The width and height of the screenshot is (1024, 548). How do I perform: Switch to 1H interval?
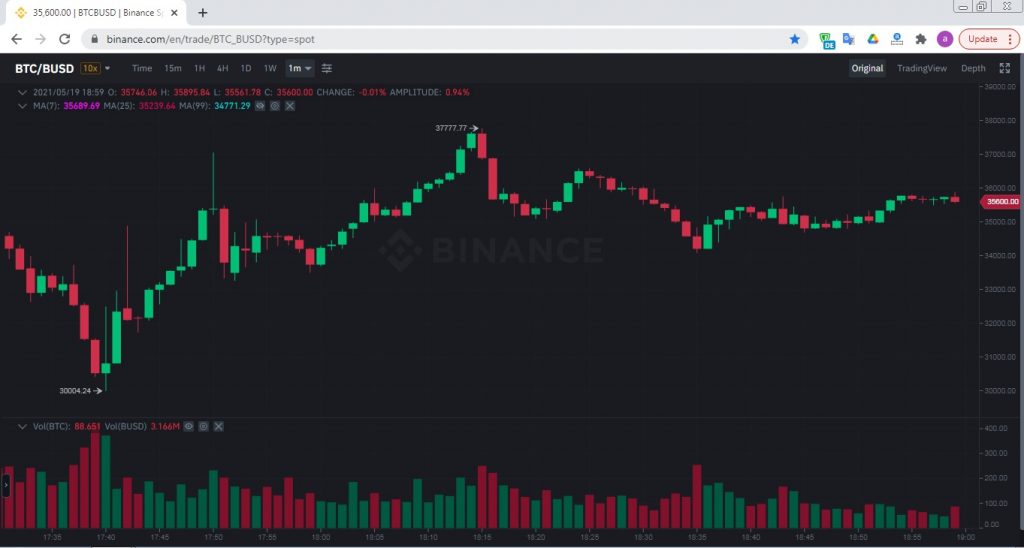click(x=200, y=69)
